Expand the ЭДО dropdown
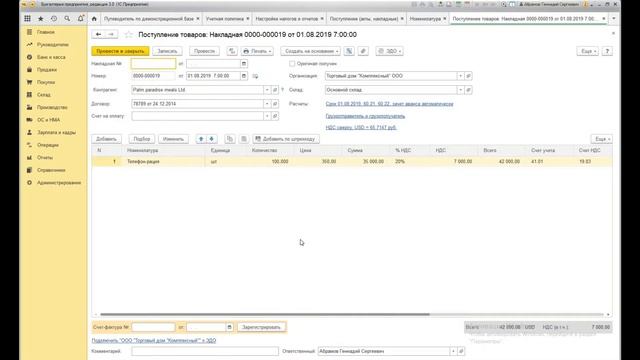The image size is (640, 360). click(x=389, y=51)
